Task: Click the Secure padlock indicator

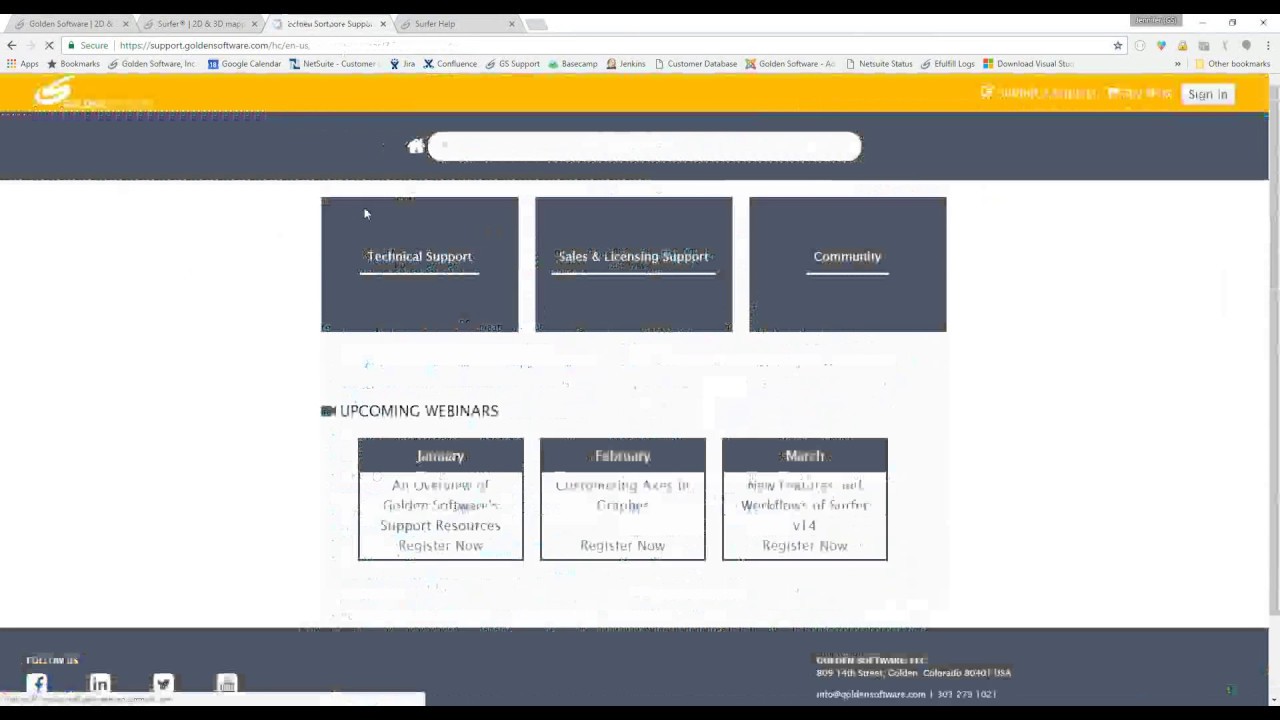Action: (x=87, y=45)
